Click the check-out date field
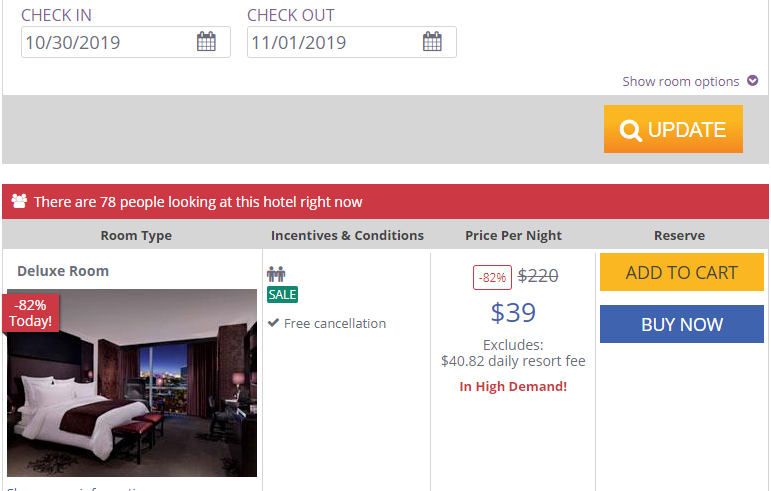Screen dimensions: 771x491 click(x=352, y=42)
